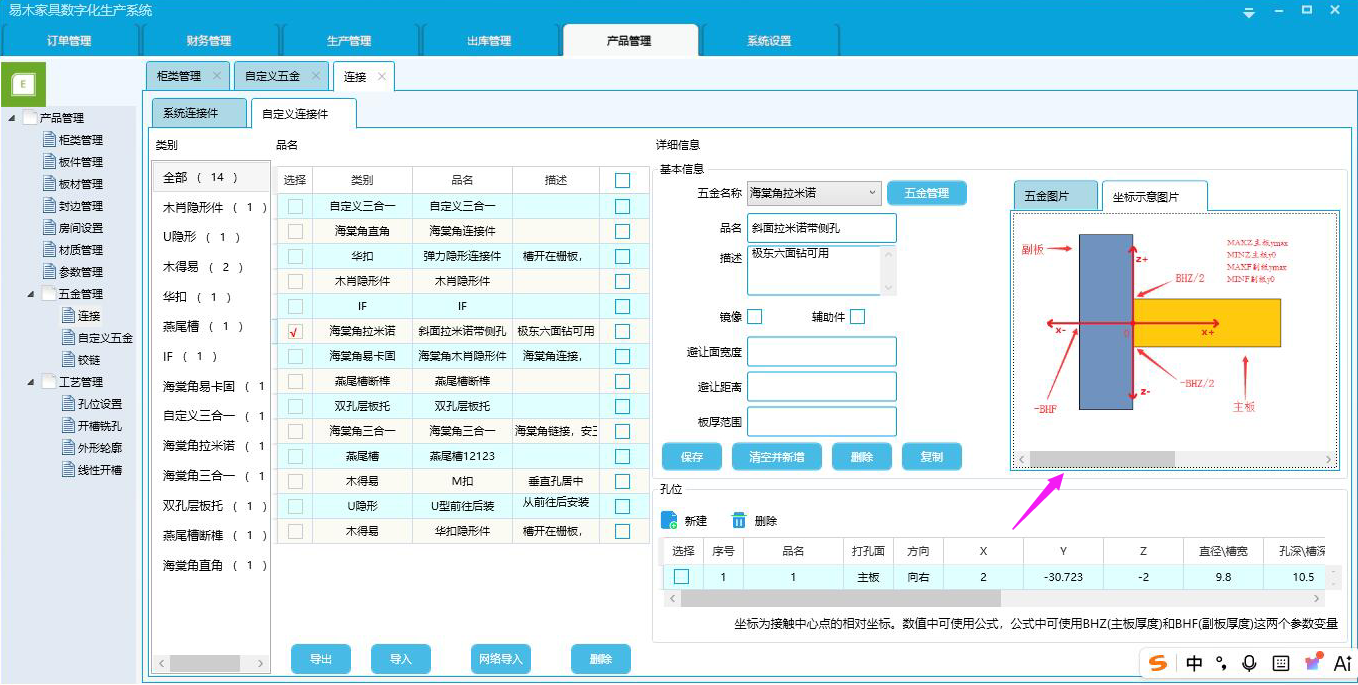Close the 自定义五金 tab
Viewport: 1358px width, 685px height.
coord(315,76)
